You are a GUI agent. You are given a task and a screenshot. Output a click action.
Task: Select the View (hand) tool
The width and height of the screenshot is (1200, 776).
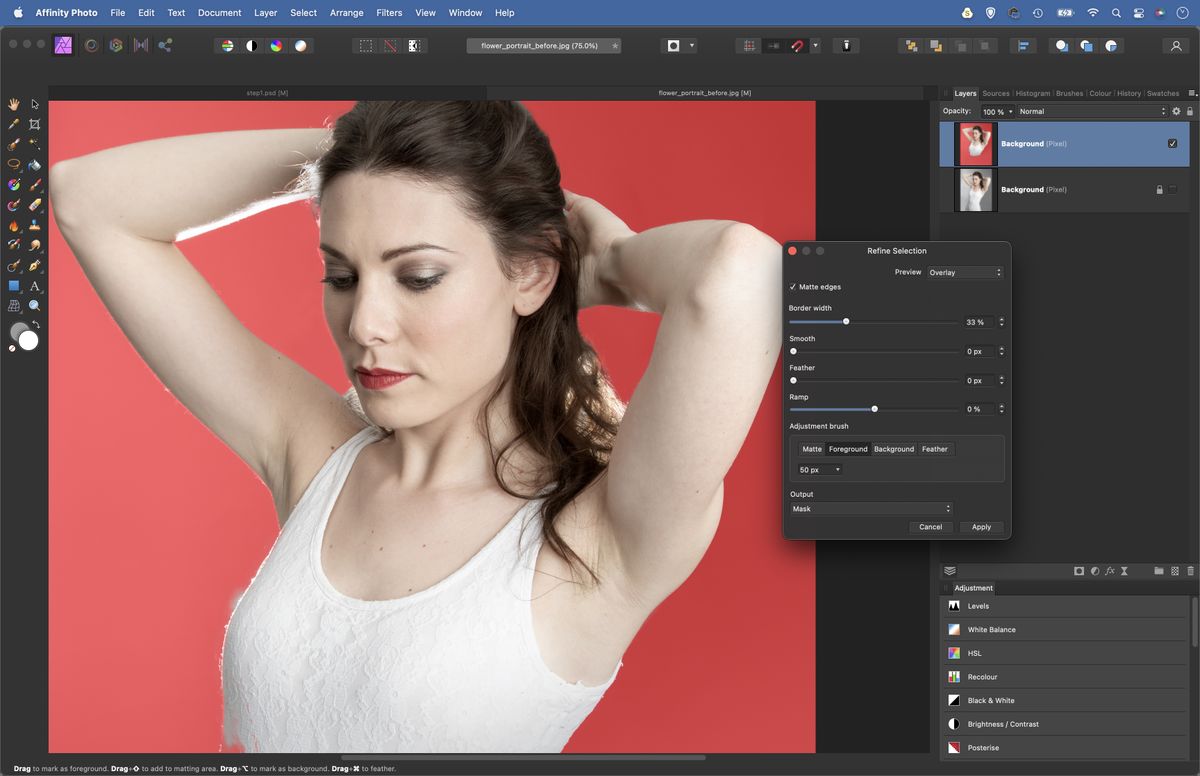[x=14, y=104]
